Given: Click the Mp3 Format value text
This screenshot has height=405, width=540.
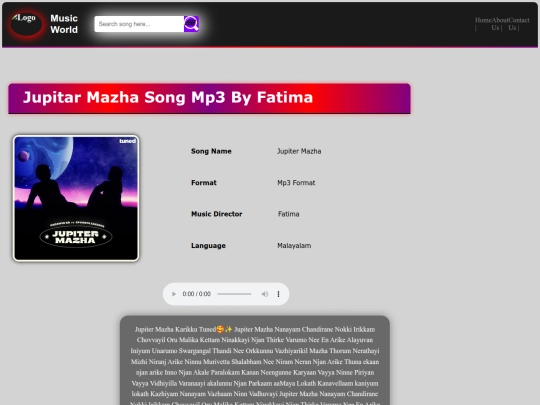Looking at the screenshot, I should tap(296, 183).
